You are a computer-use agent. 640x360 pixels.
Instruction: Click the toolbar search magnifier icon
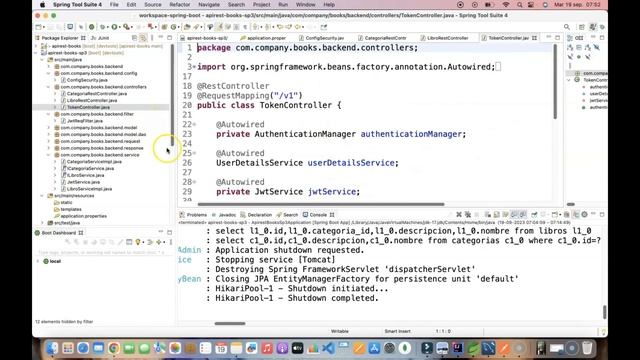tap(567, 27)
